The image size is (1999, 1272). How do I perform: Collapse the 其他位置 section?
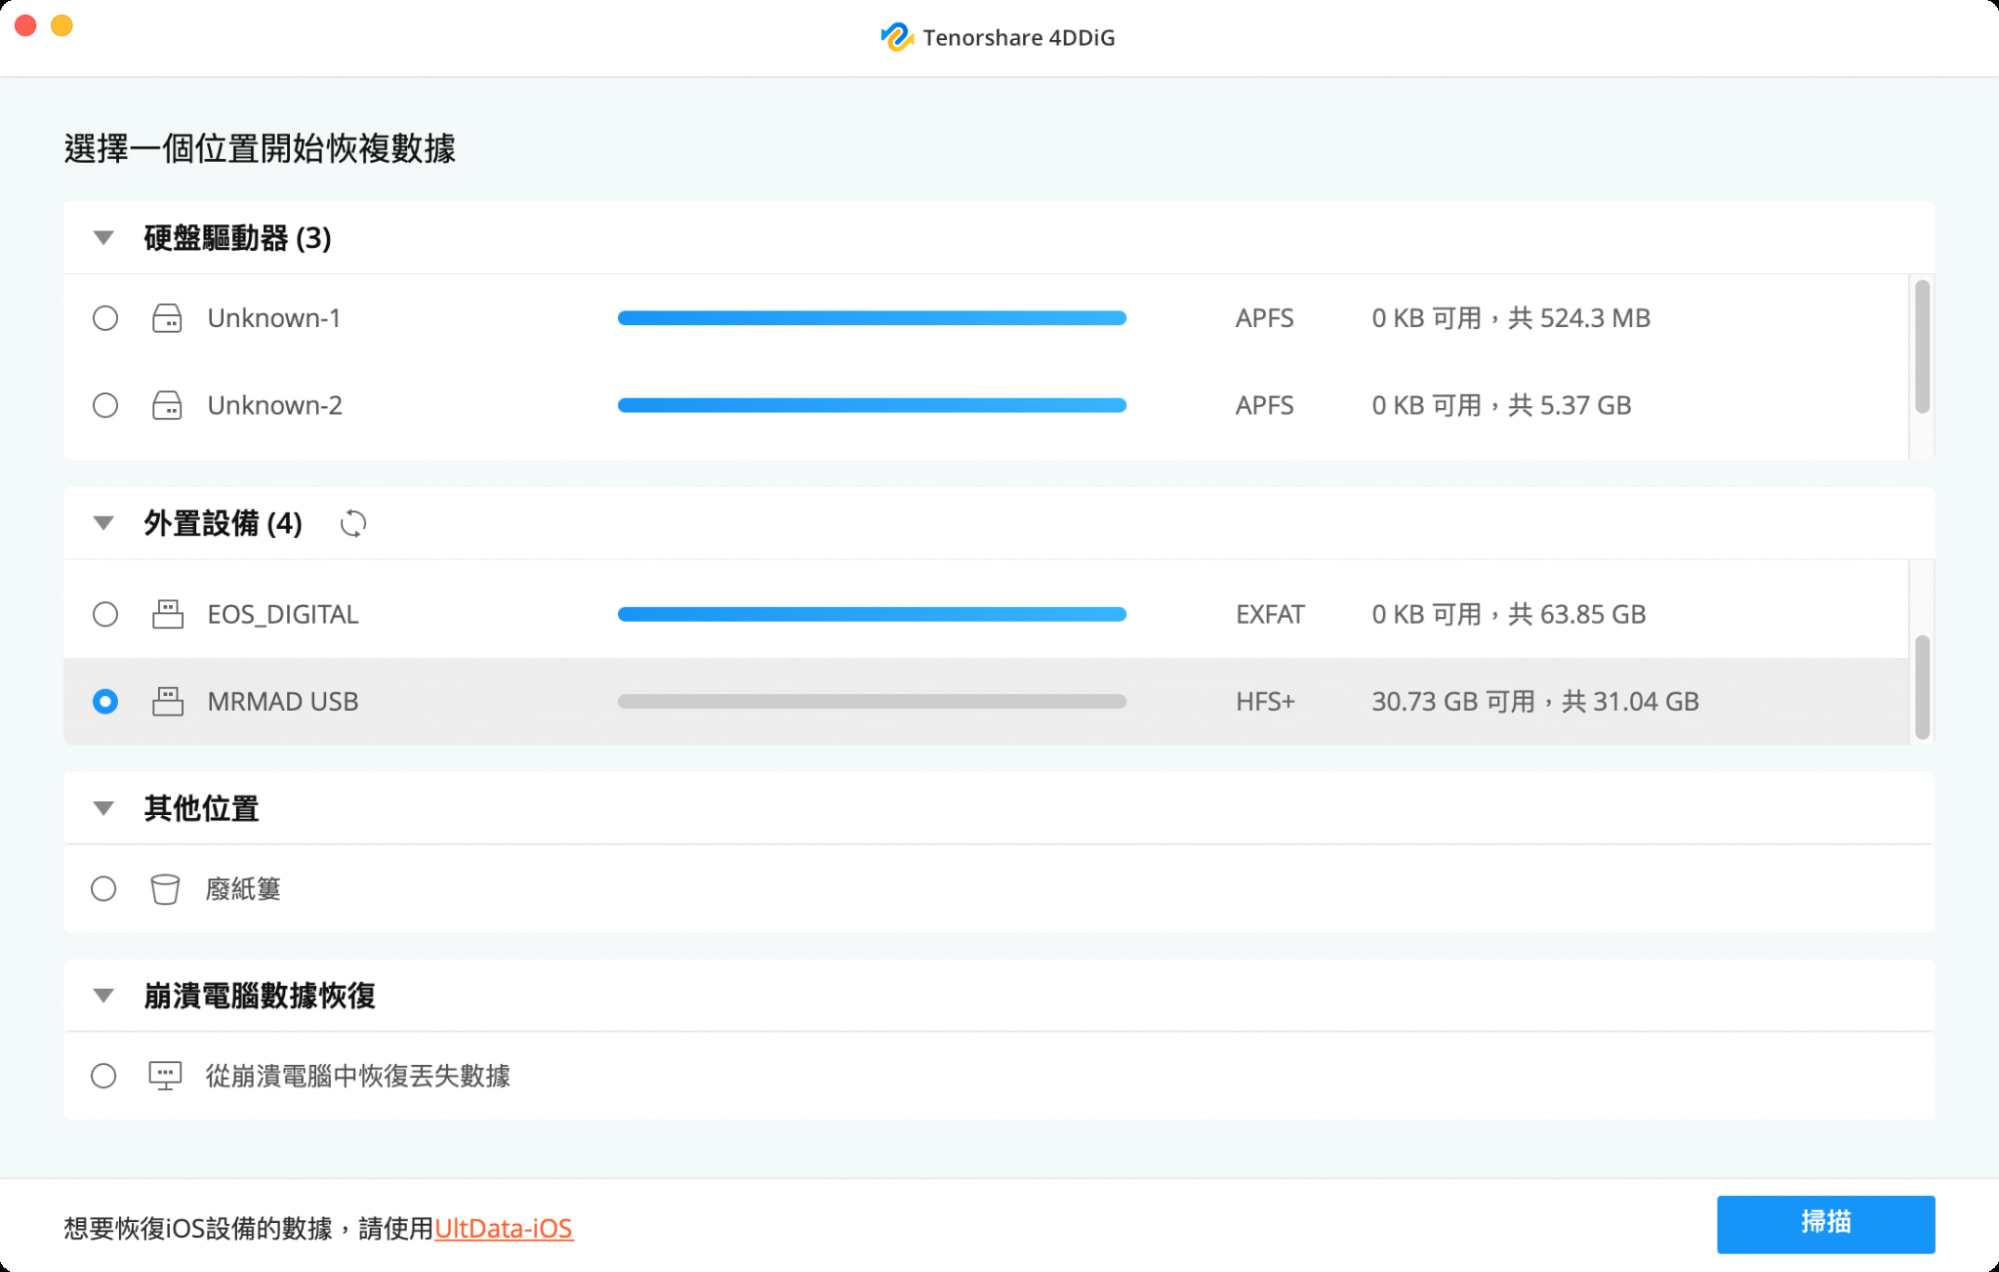point(103,808)
